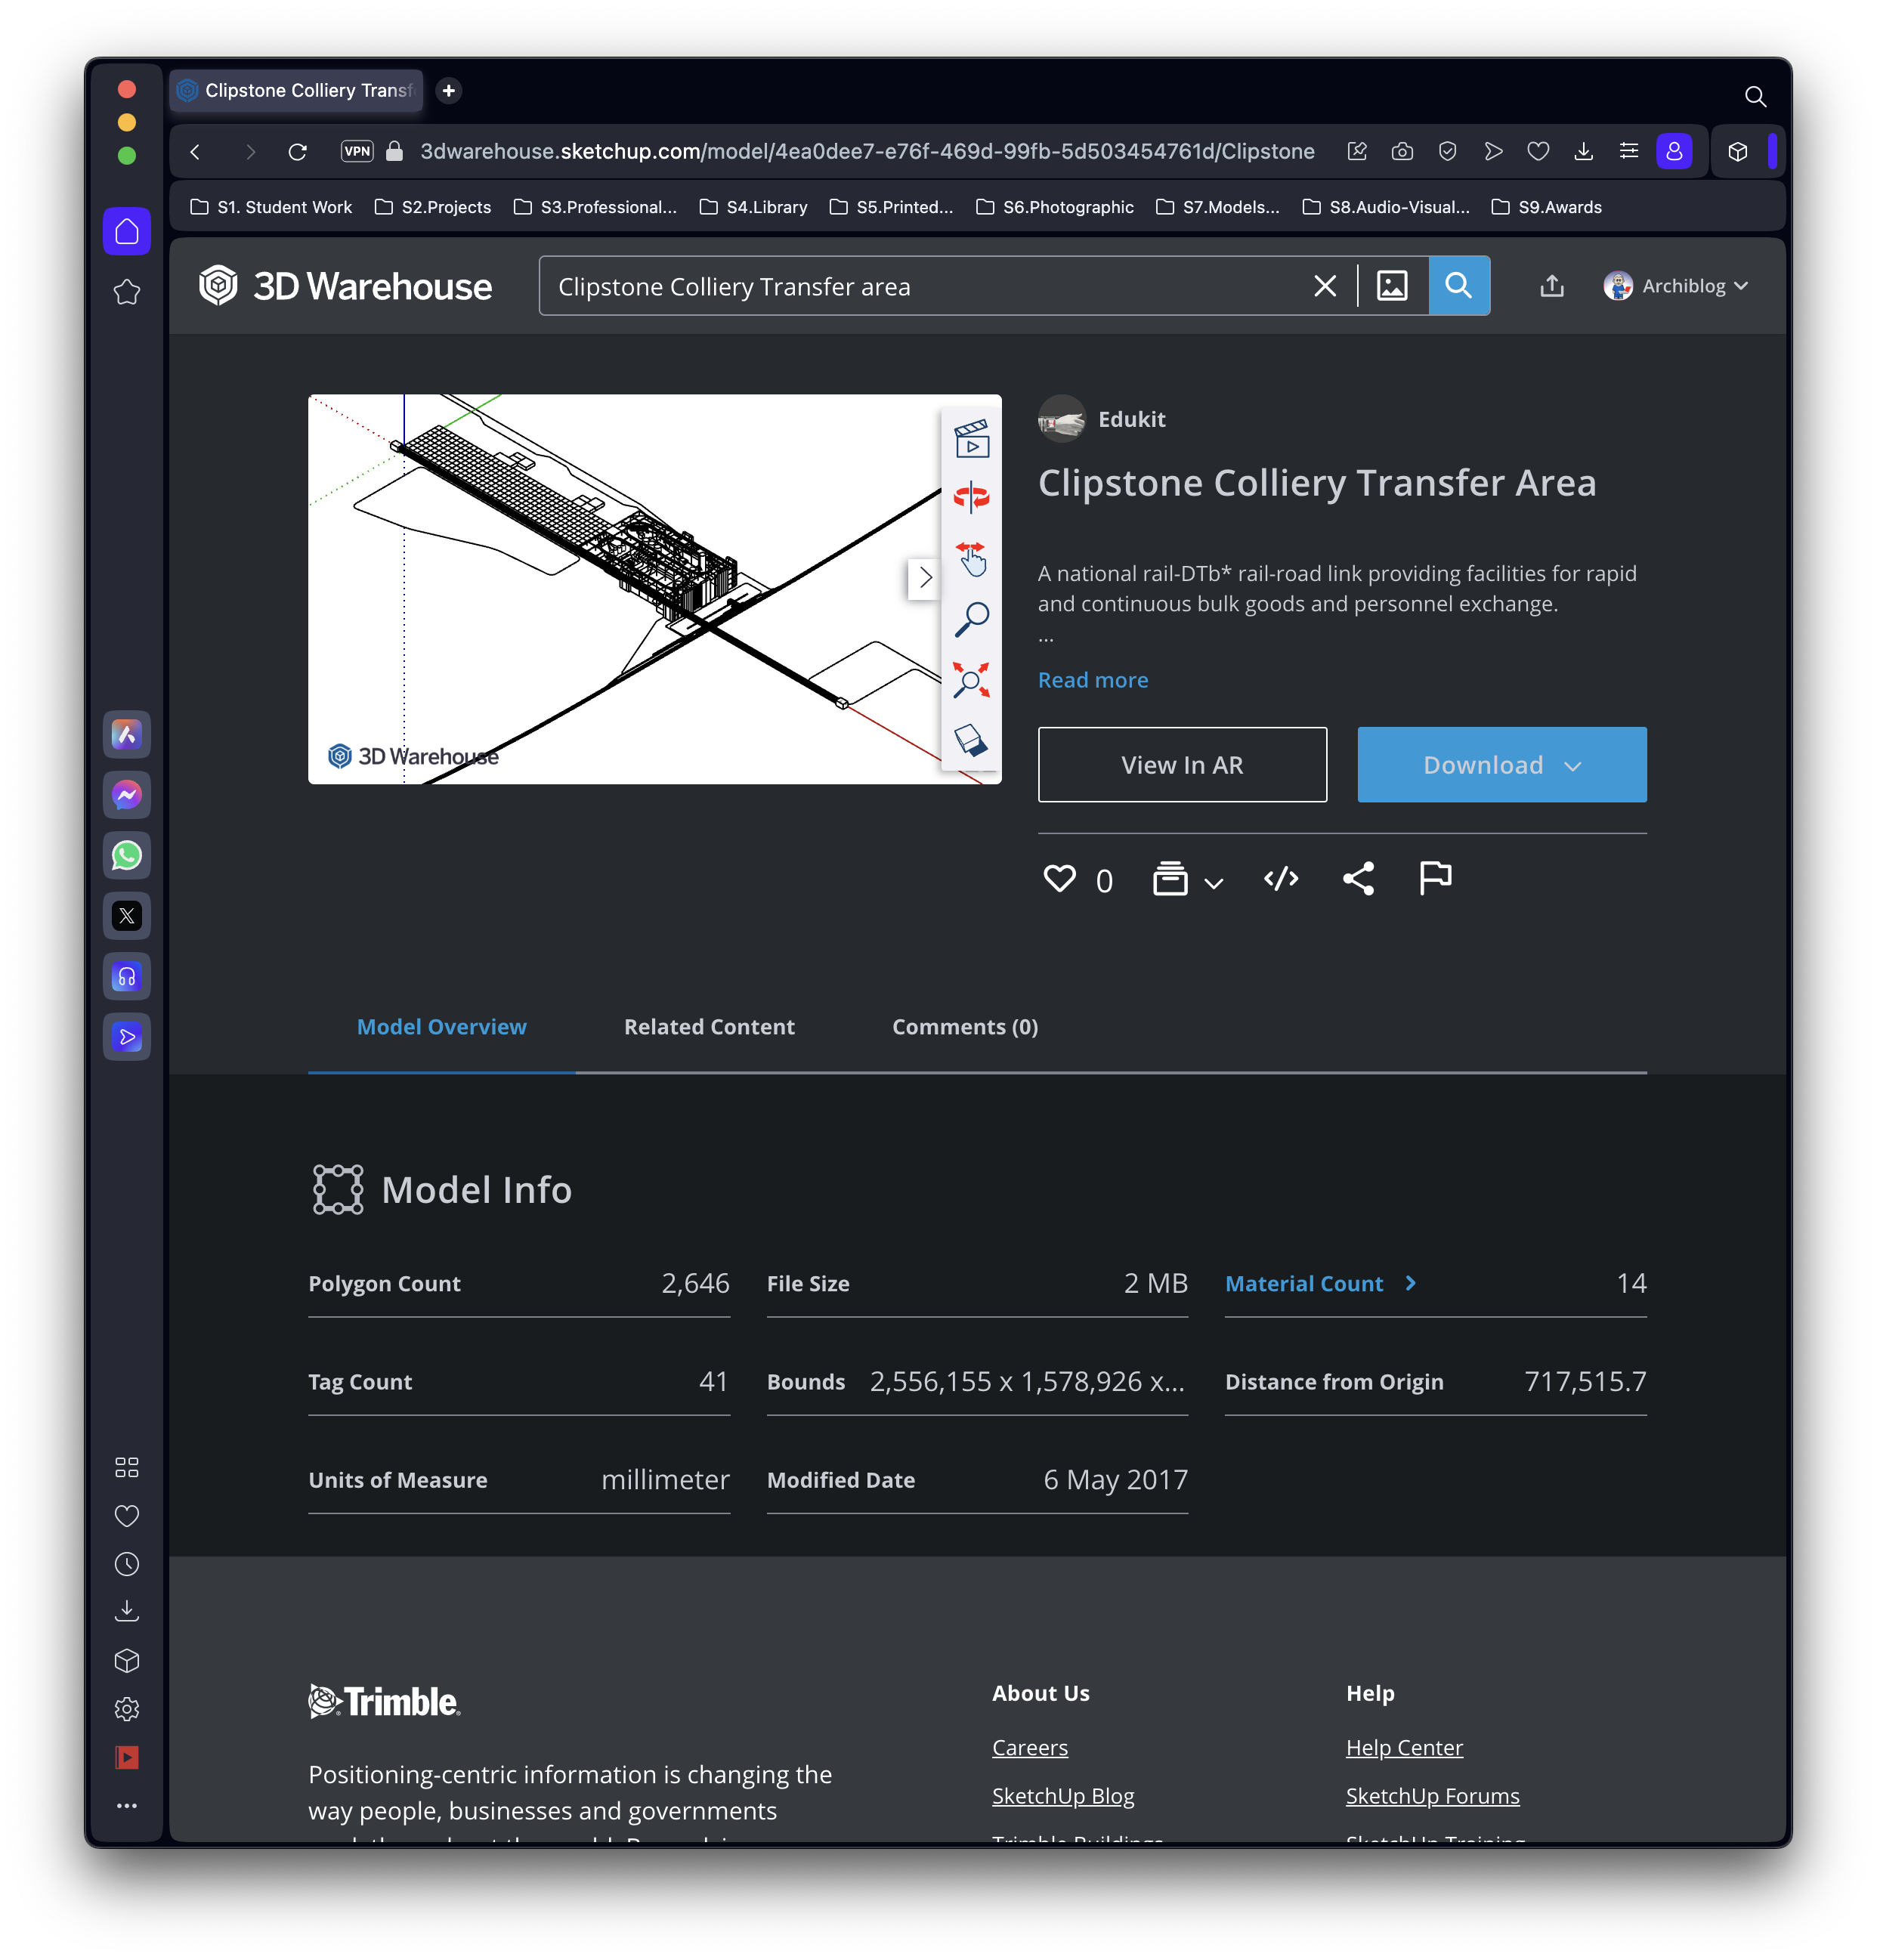
Task: Click the Read more link
Action: pos(1092,680)
